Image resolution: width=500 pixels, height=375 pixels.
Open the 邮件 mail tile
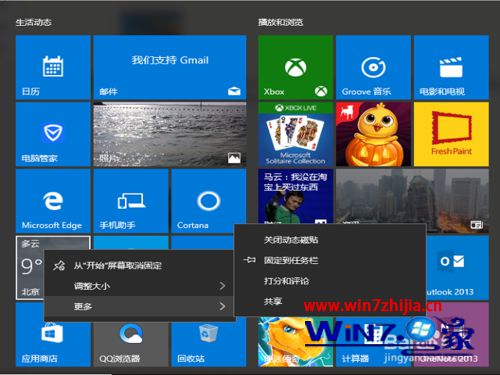(170, 67)
